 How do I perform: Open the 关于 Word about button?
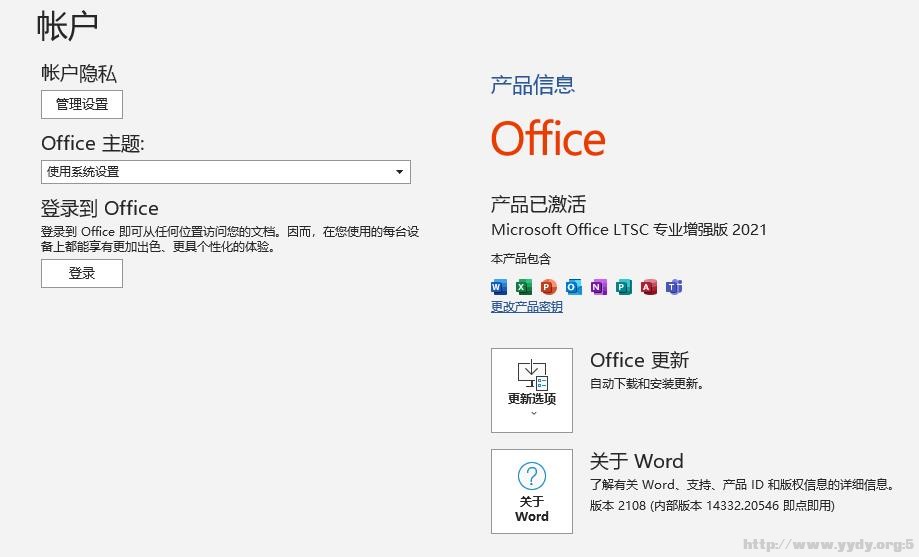point(532,491)
